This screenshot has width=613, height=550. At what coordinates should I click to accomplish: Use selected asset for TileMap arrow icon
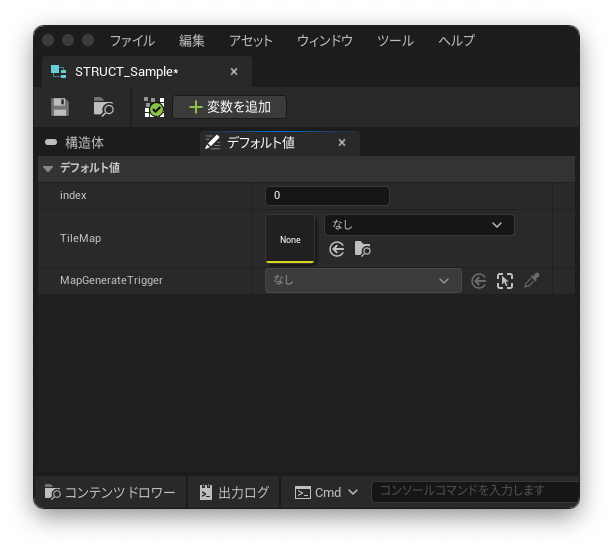point(337,249)
